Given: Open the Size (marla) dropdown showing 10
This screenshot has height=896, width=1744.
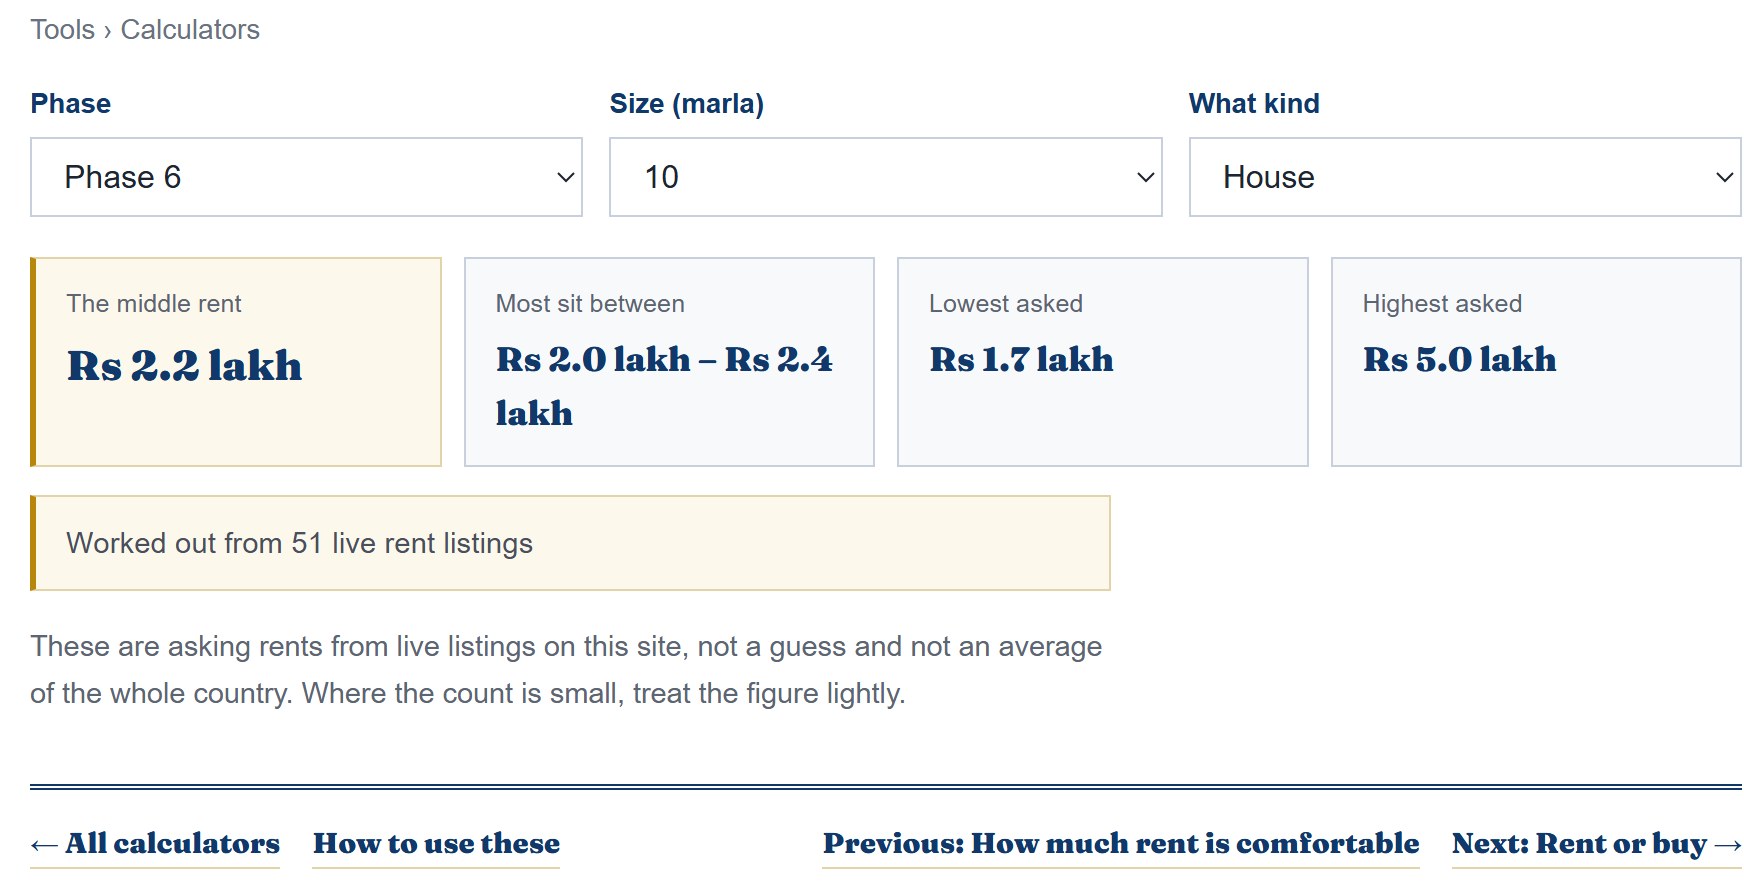Looking at the screenshot, I should tap(885, 177).
